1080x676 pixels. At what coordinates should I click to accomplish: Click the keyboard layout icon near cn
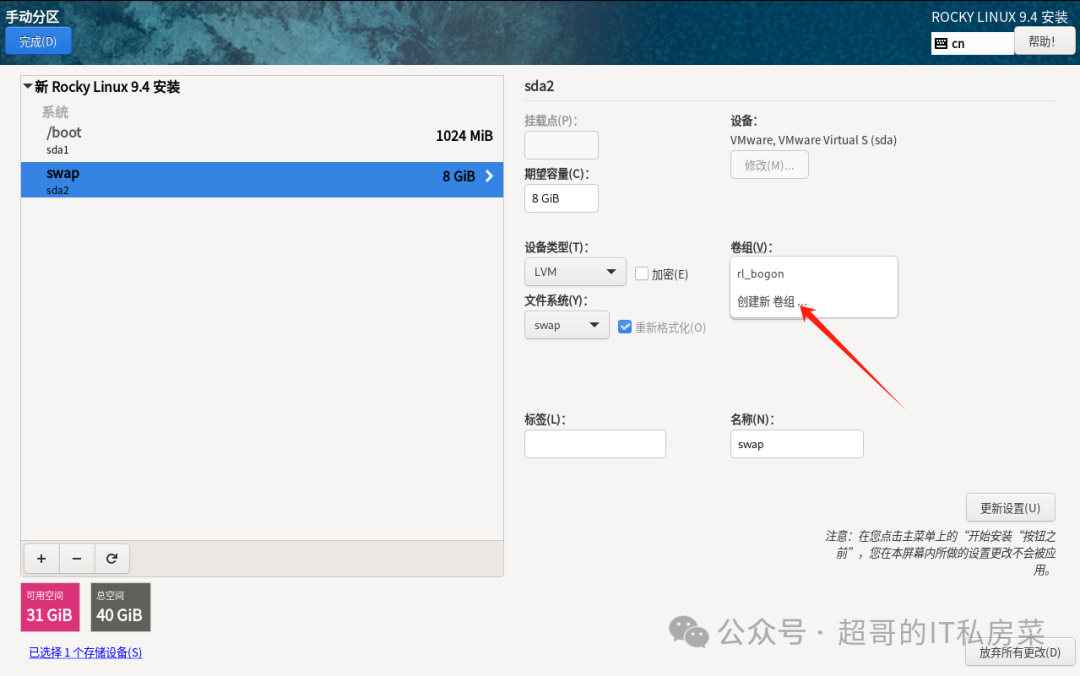click(944, 43)
